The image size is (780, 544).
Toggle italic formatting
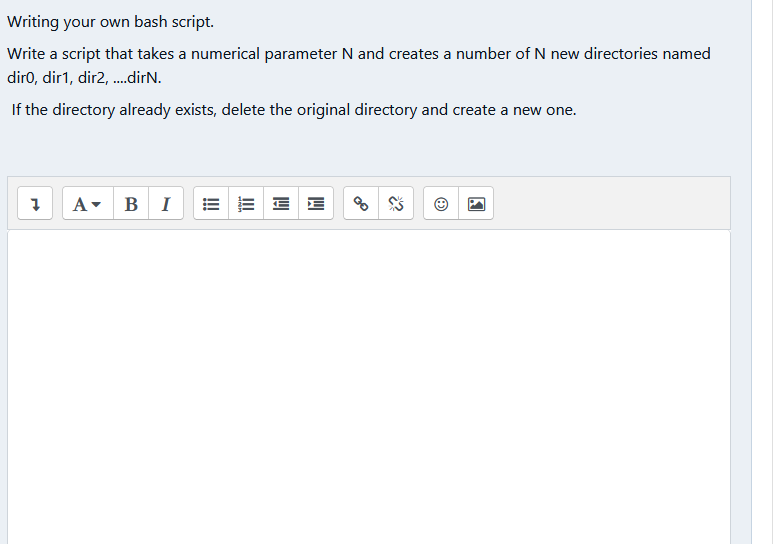[166, 203]
